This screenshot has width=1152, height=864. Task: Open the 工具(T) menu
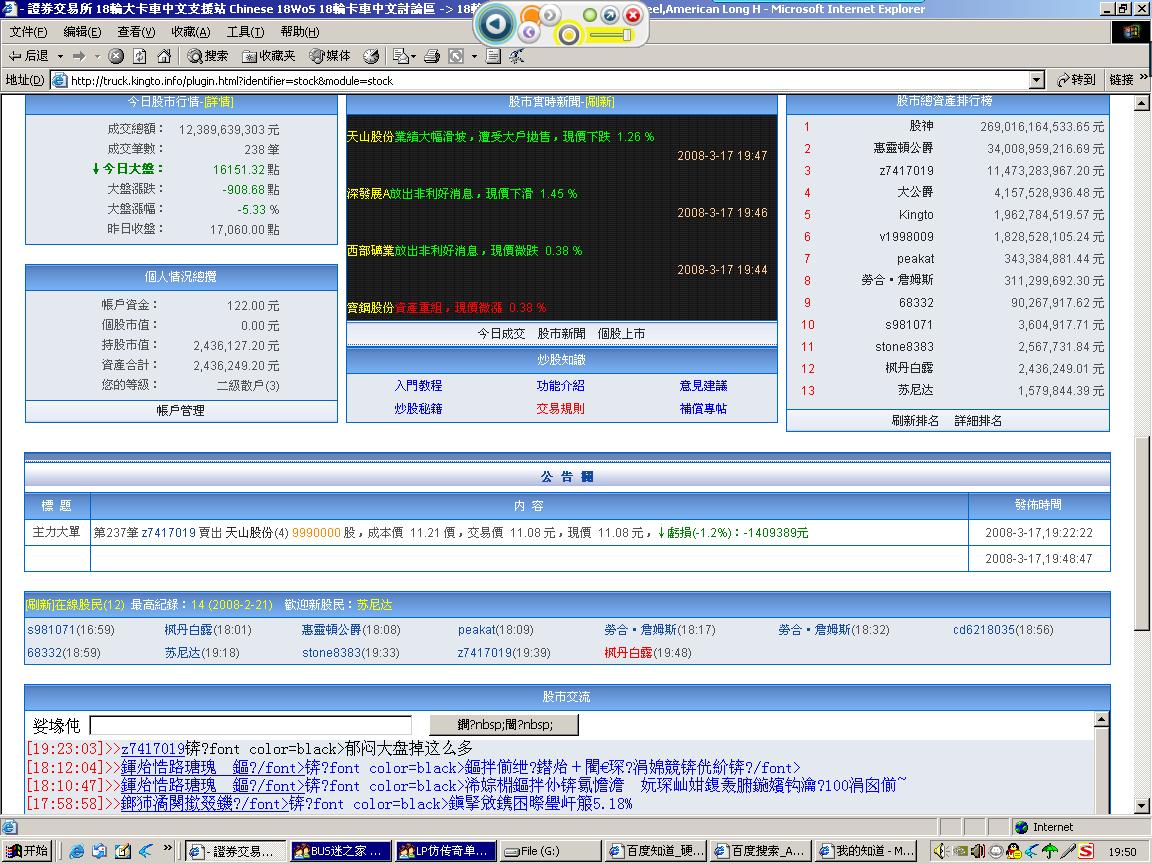(x=245, y=32)
